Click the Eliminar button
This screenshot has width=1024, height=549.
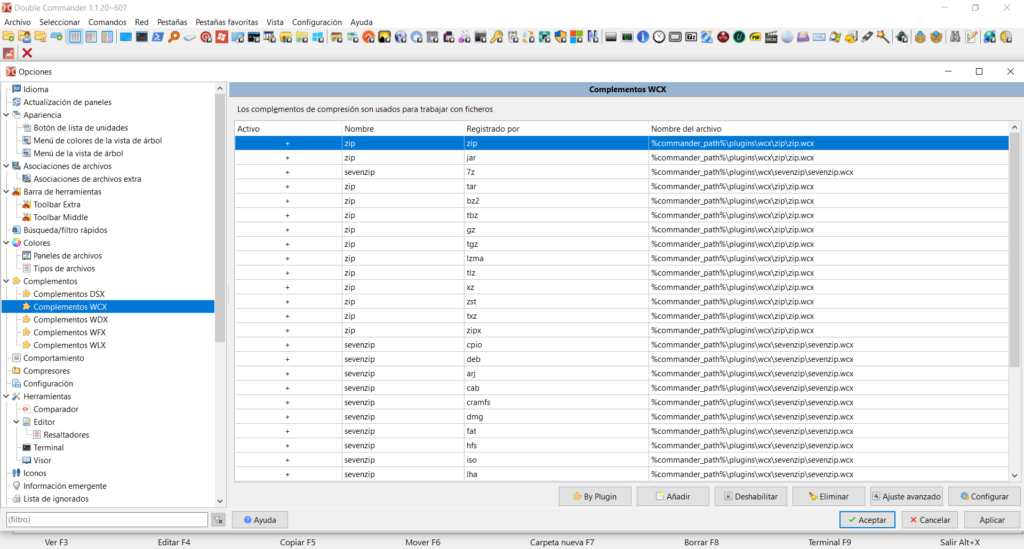[x=828, y=496]
